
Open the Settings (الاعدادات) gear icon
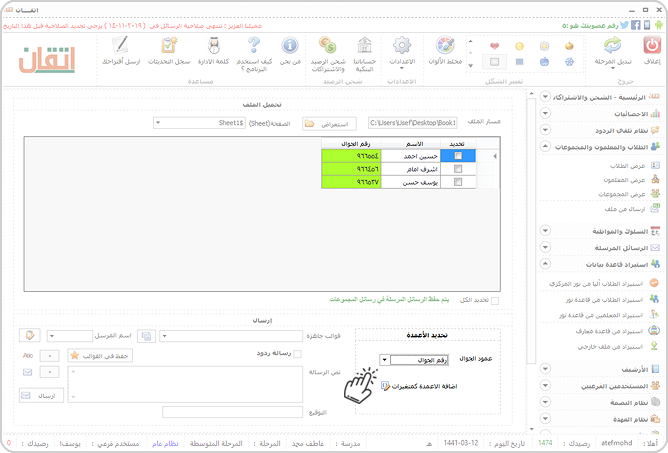point(402,45)
